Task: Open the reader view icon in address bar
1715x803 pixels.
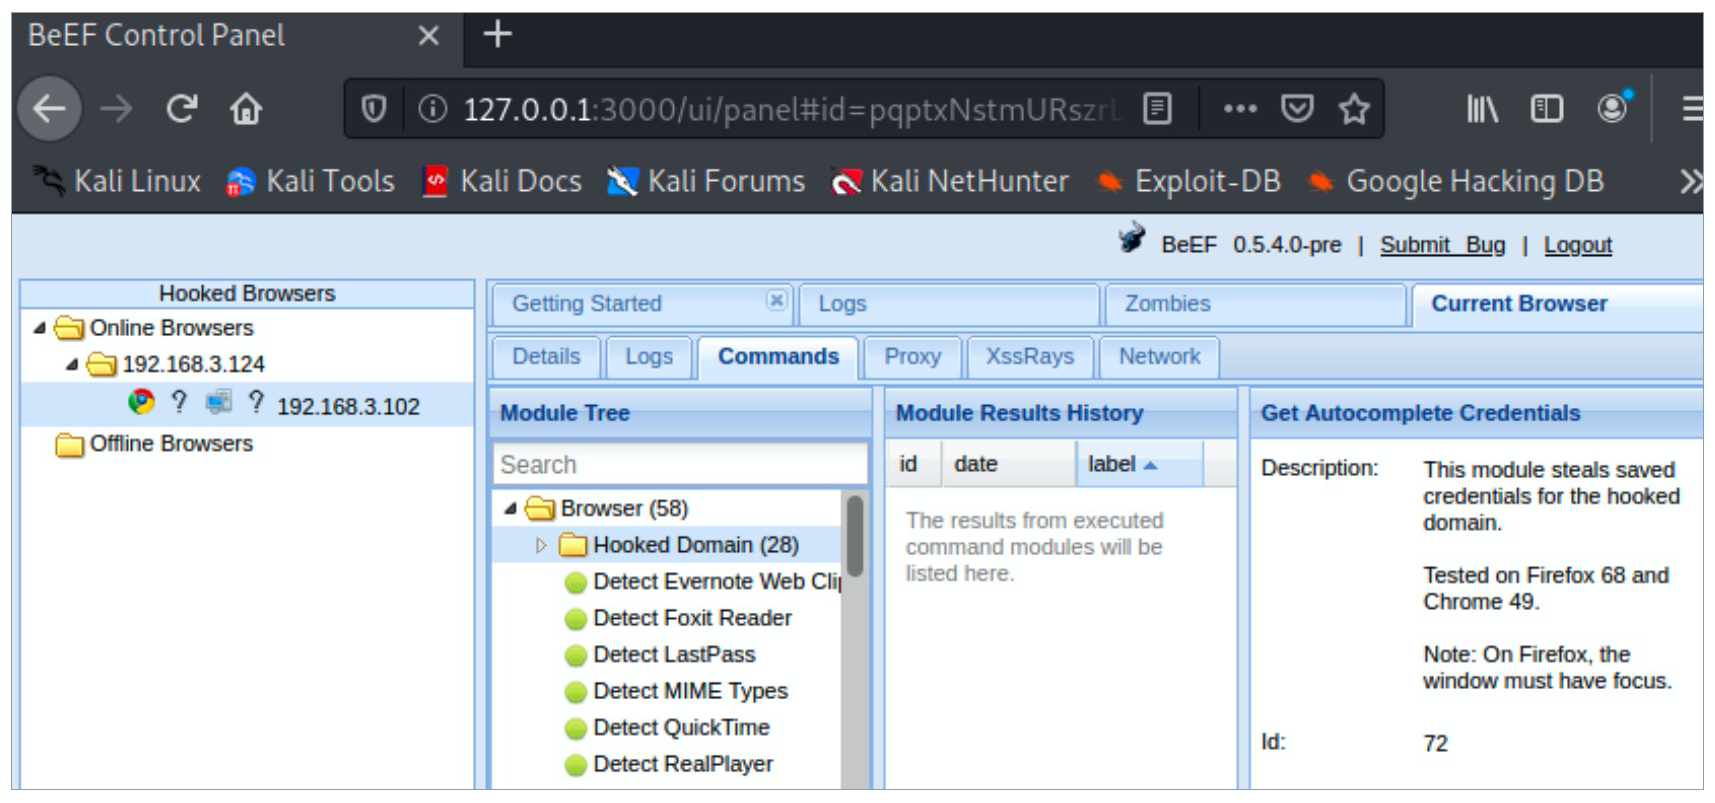Action: 1157,108
